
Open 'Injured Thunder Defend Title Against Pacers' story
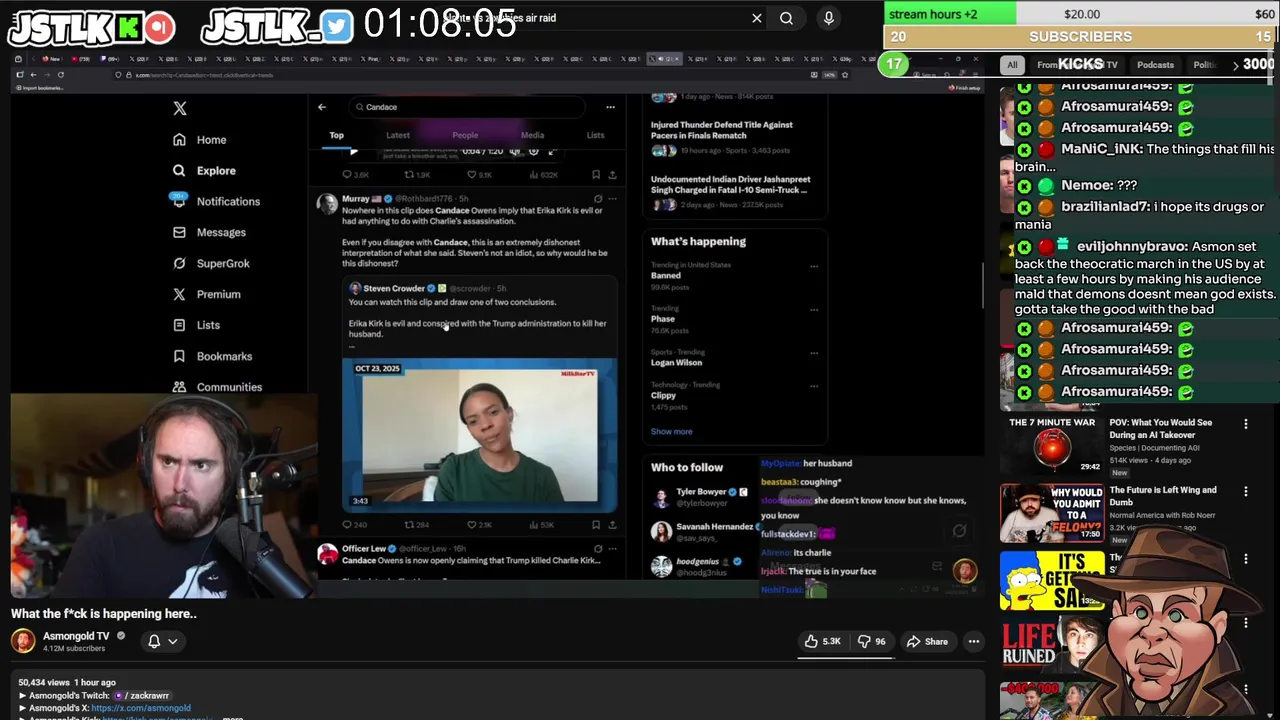pyautogui.click(x=722, y=130)
